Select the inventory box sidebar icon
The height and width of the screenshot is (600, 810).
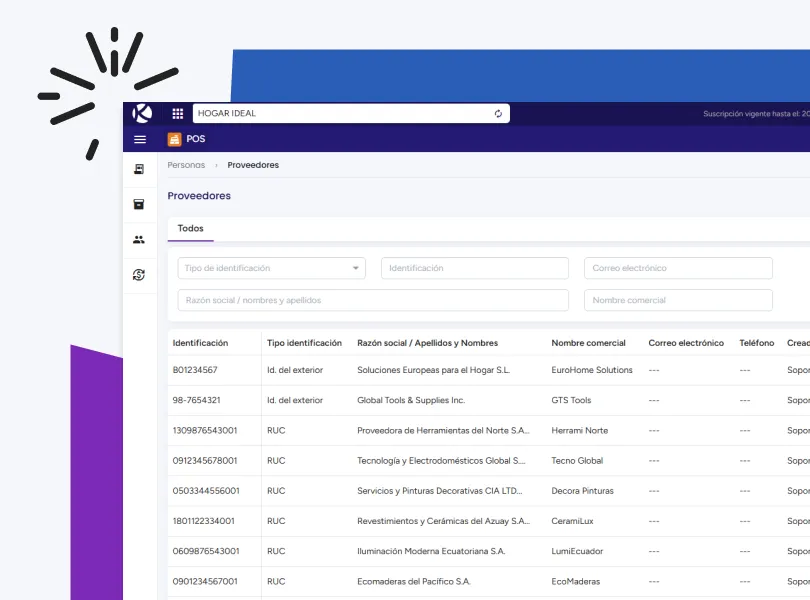click(140, 204)
